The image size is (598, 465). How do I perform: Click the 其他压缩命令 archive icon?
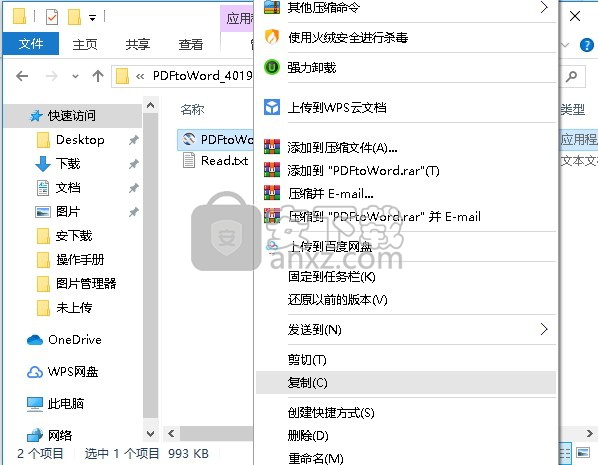click(x=272, y=7)
